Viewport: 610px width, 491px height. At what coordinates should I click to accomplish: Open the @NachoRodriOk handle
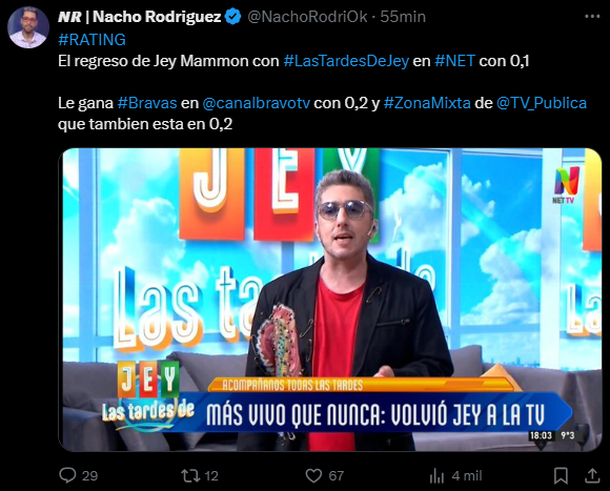click(x=307, y=17)
